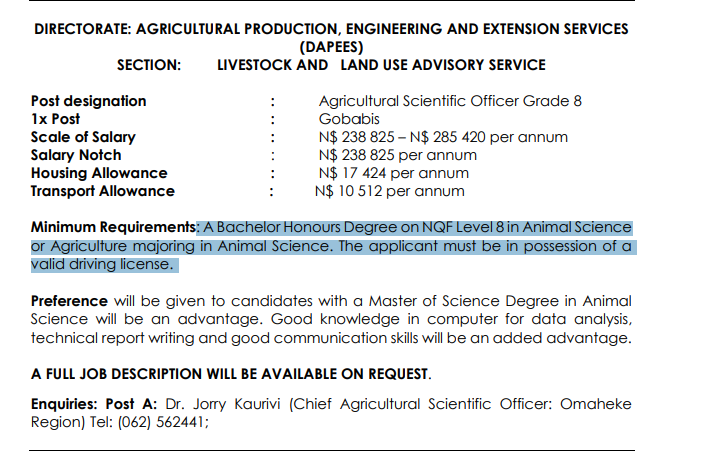Click "Livestock and Land Use Advisory Service" text
Image resolution: width=714 pixels, height=459 pixels.
[381, 65]
